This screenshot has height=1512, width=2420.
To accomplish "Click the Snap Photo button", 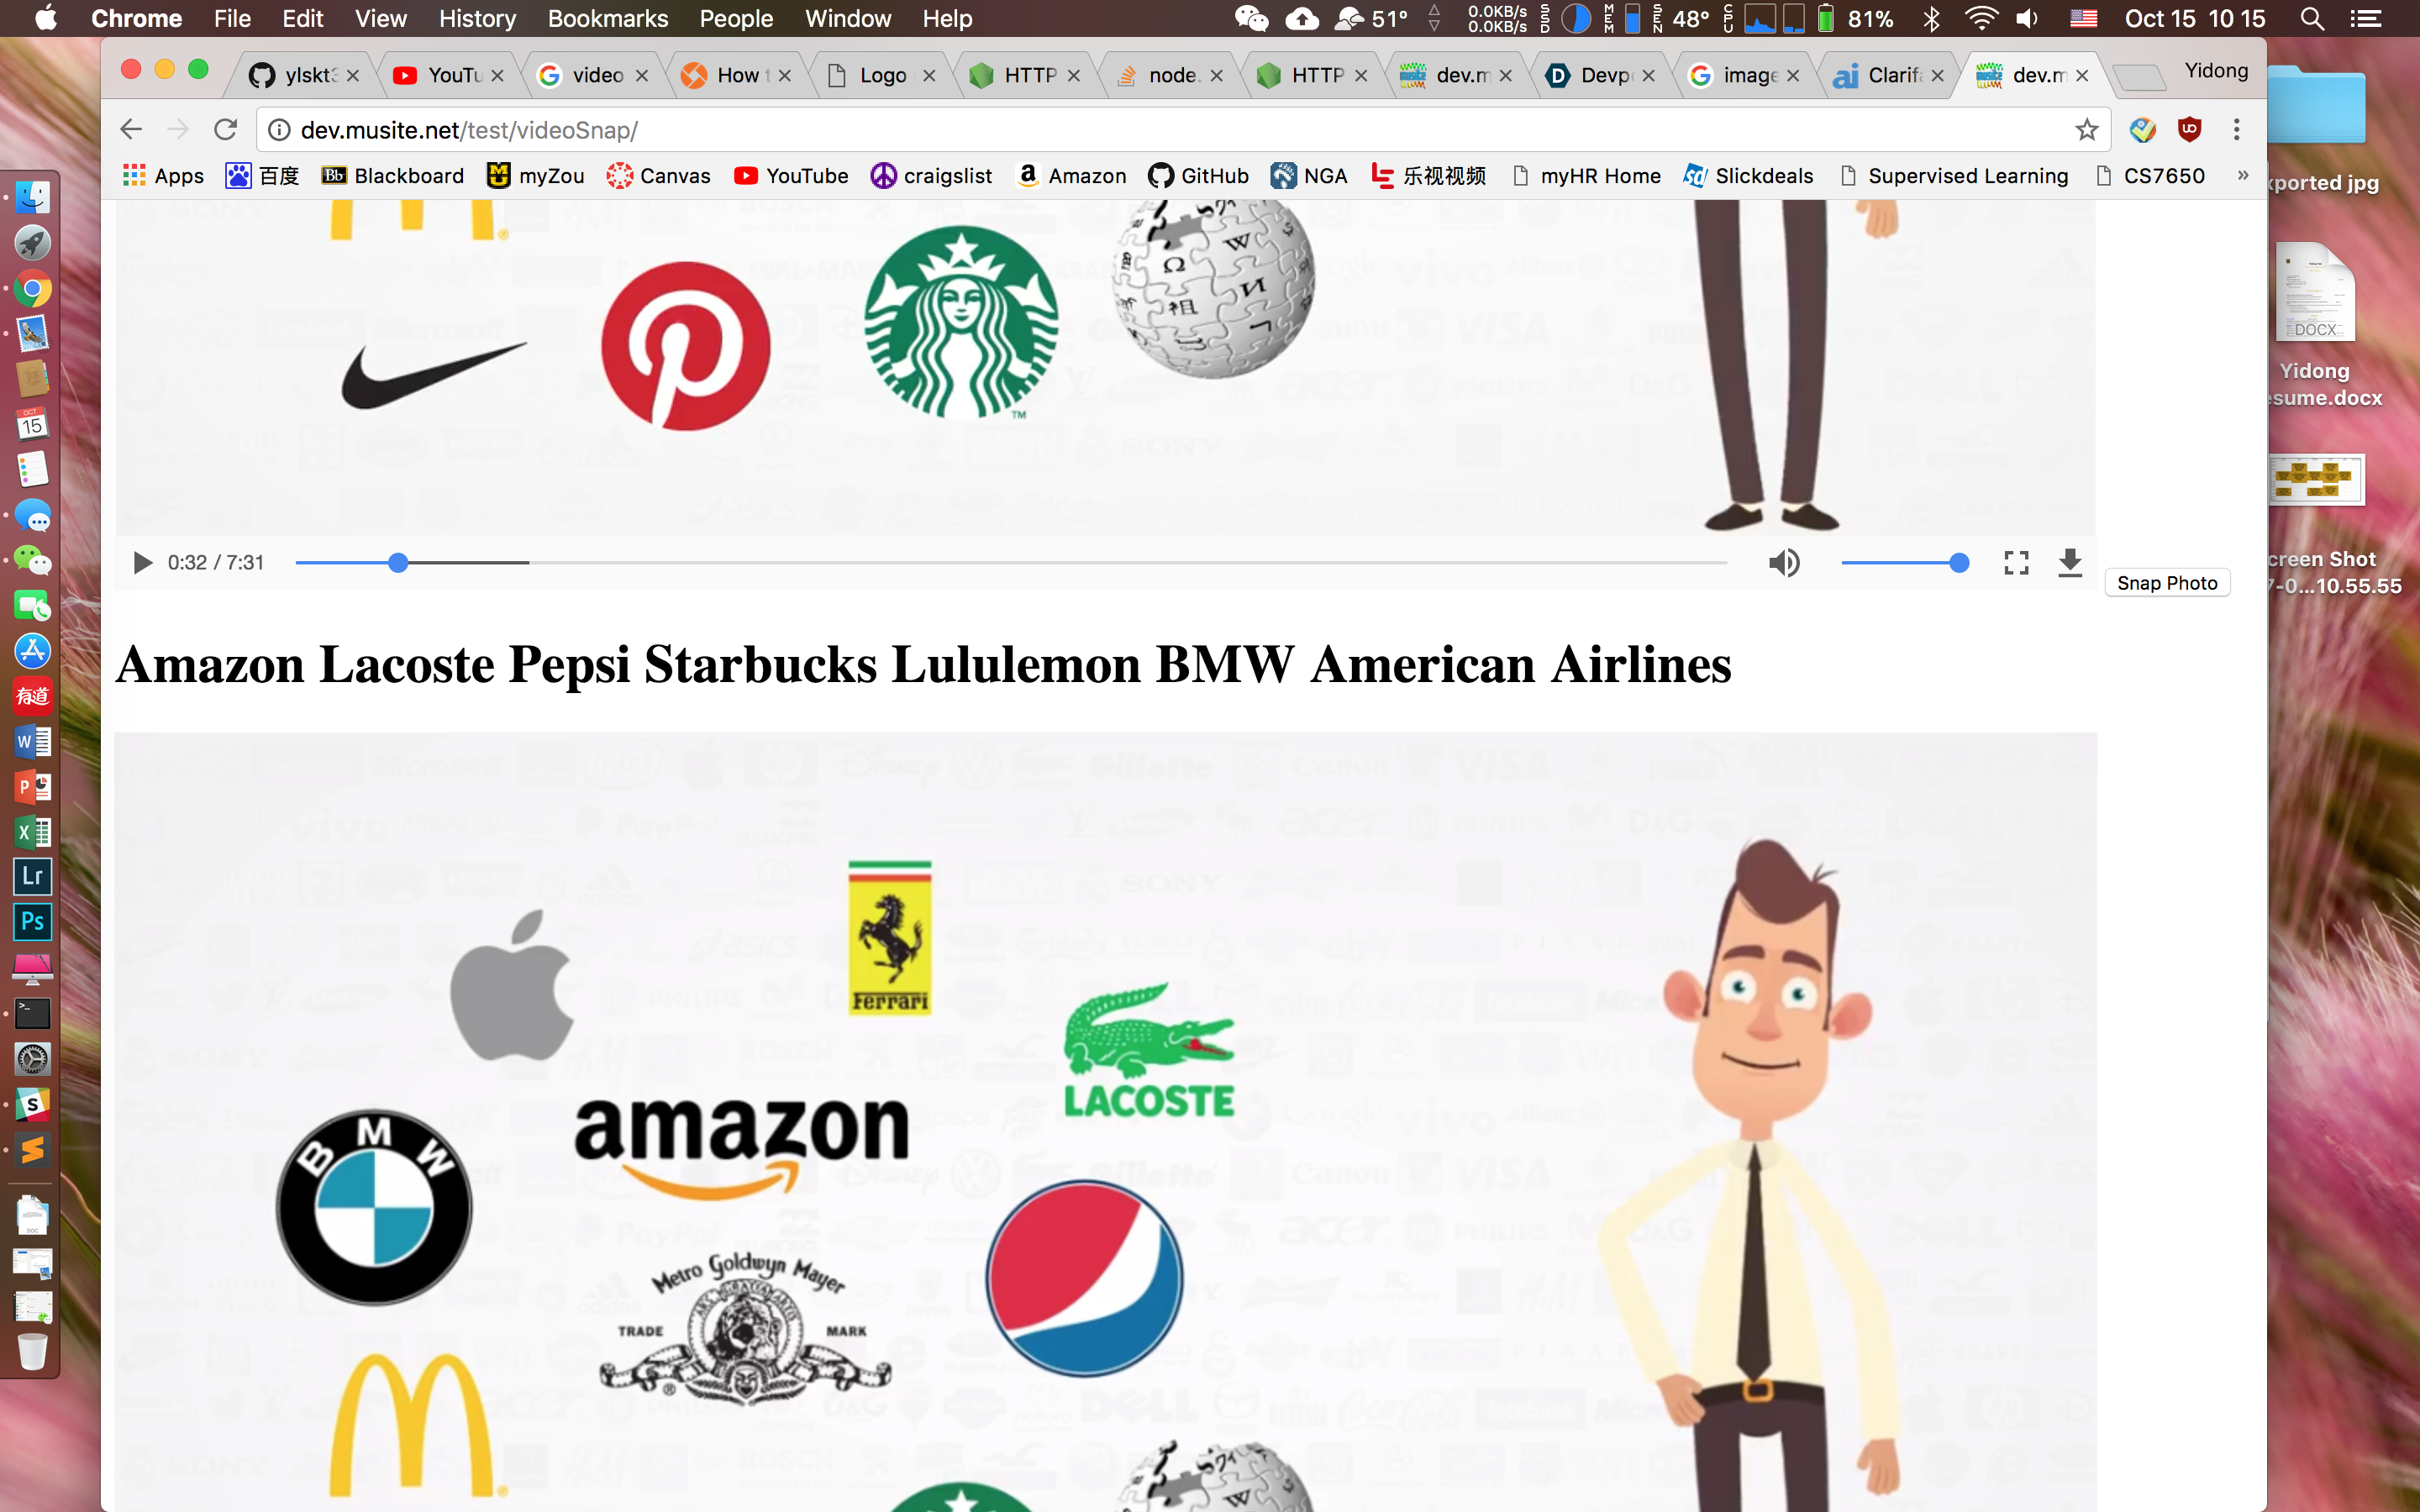I will (x=2166, y=583).
